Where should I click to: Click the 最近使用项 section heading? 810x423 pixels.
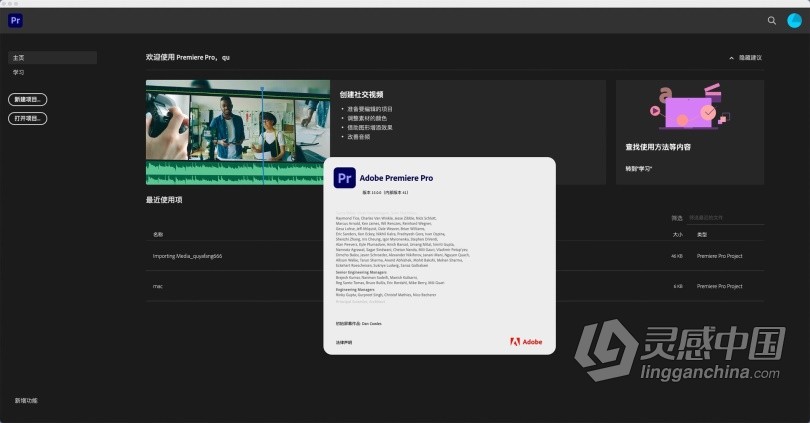tap(164, 200)
